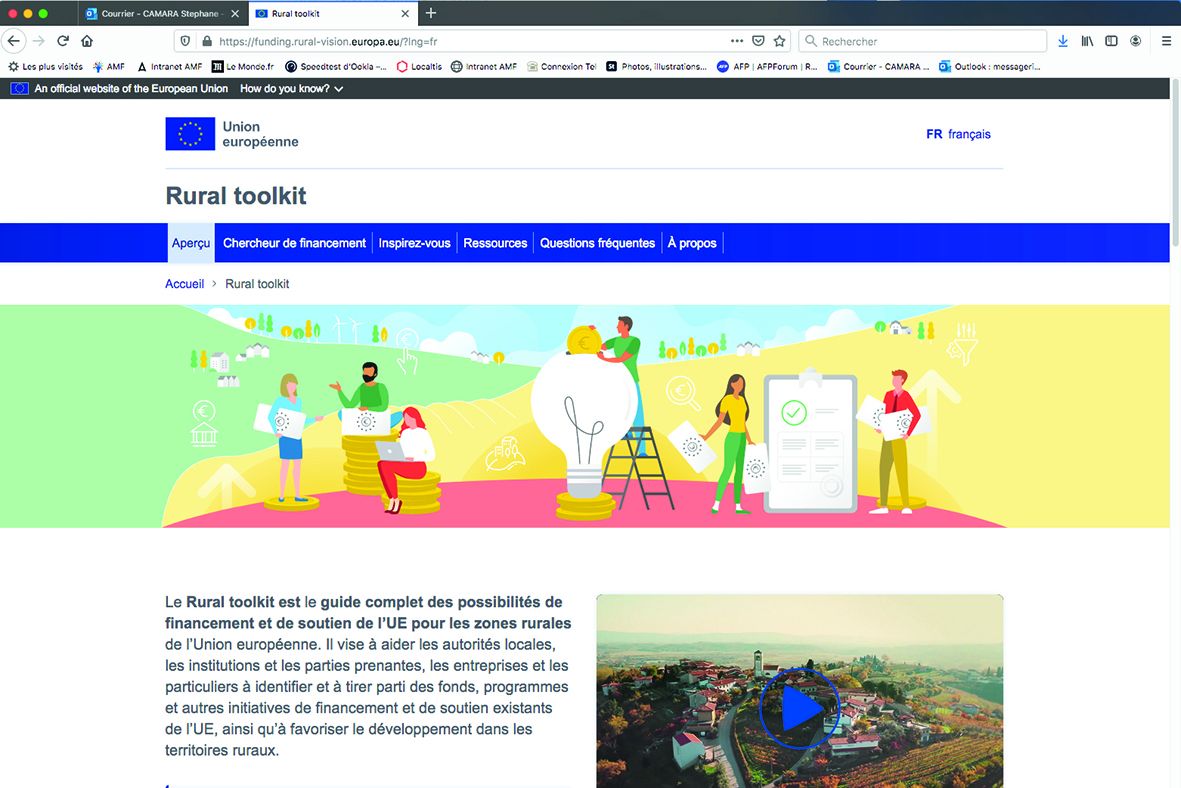1181x788 pixels.
Task: Expand the "How do you know?" dropdown
Action: [x=291, y=89]
